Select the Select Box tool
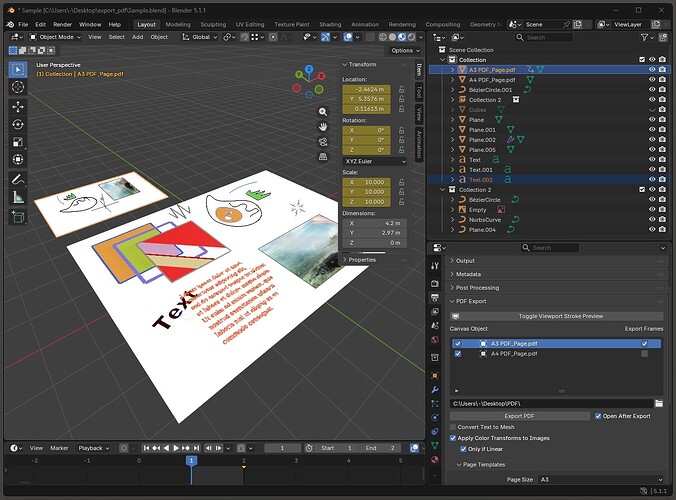The image size is (676, 500). [18, 70]
